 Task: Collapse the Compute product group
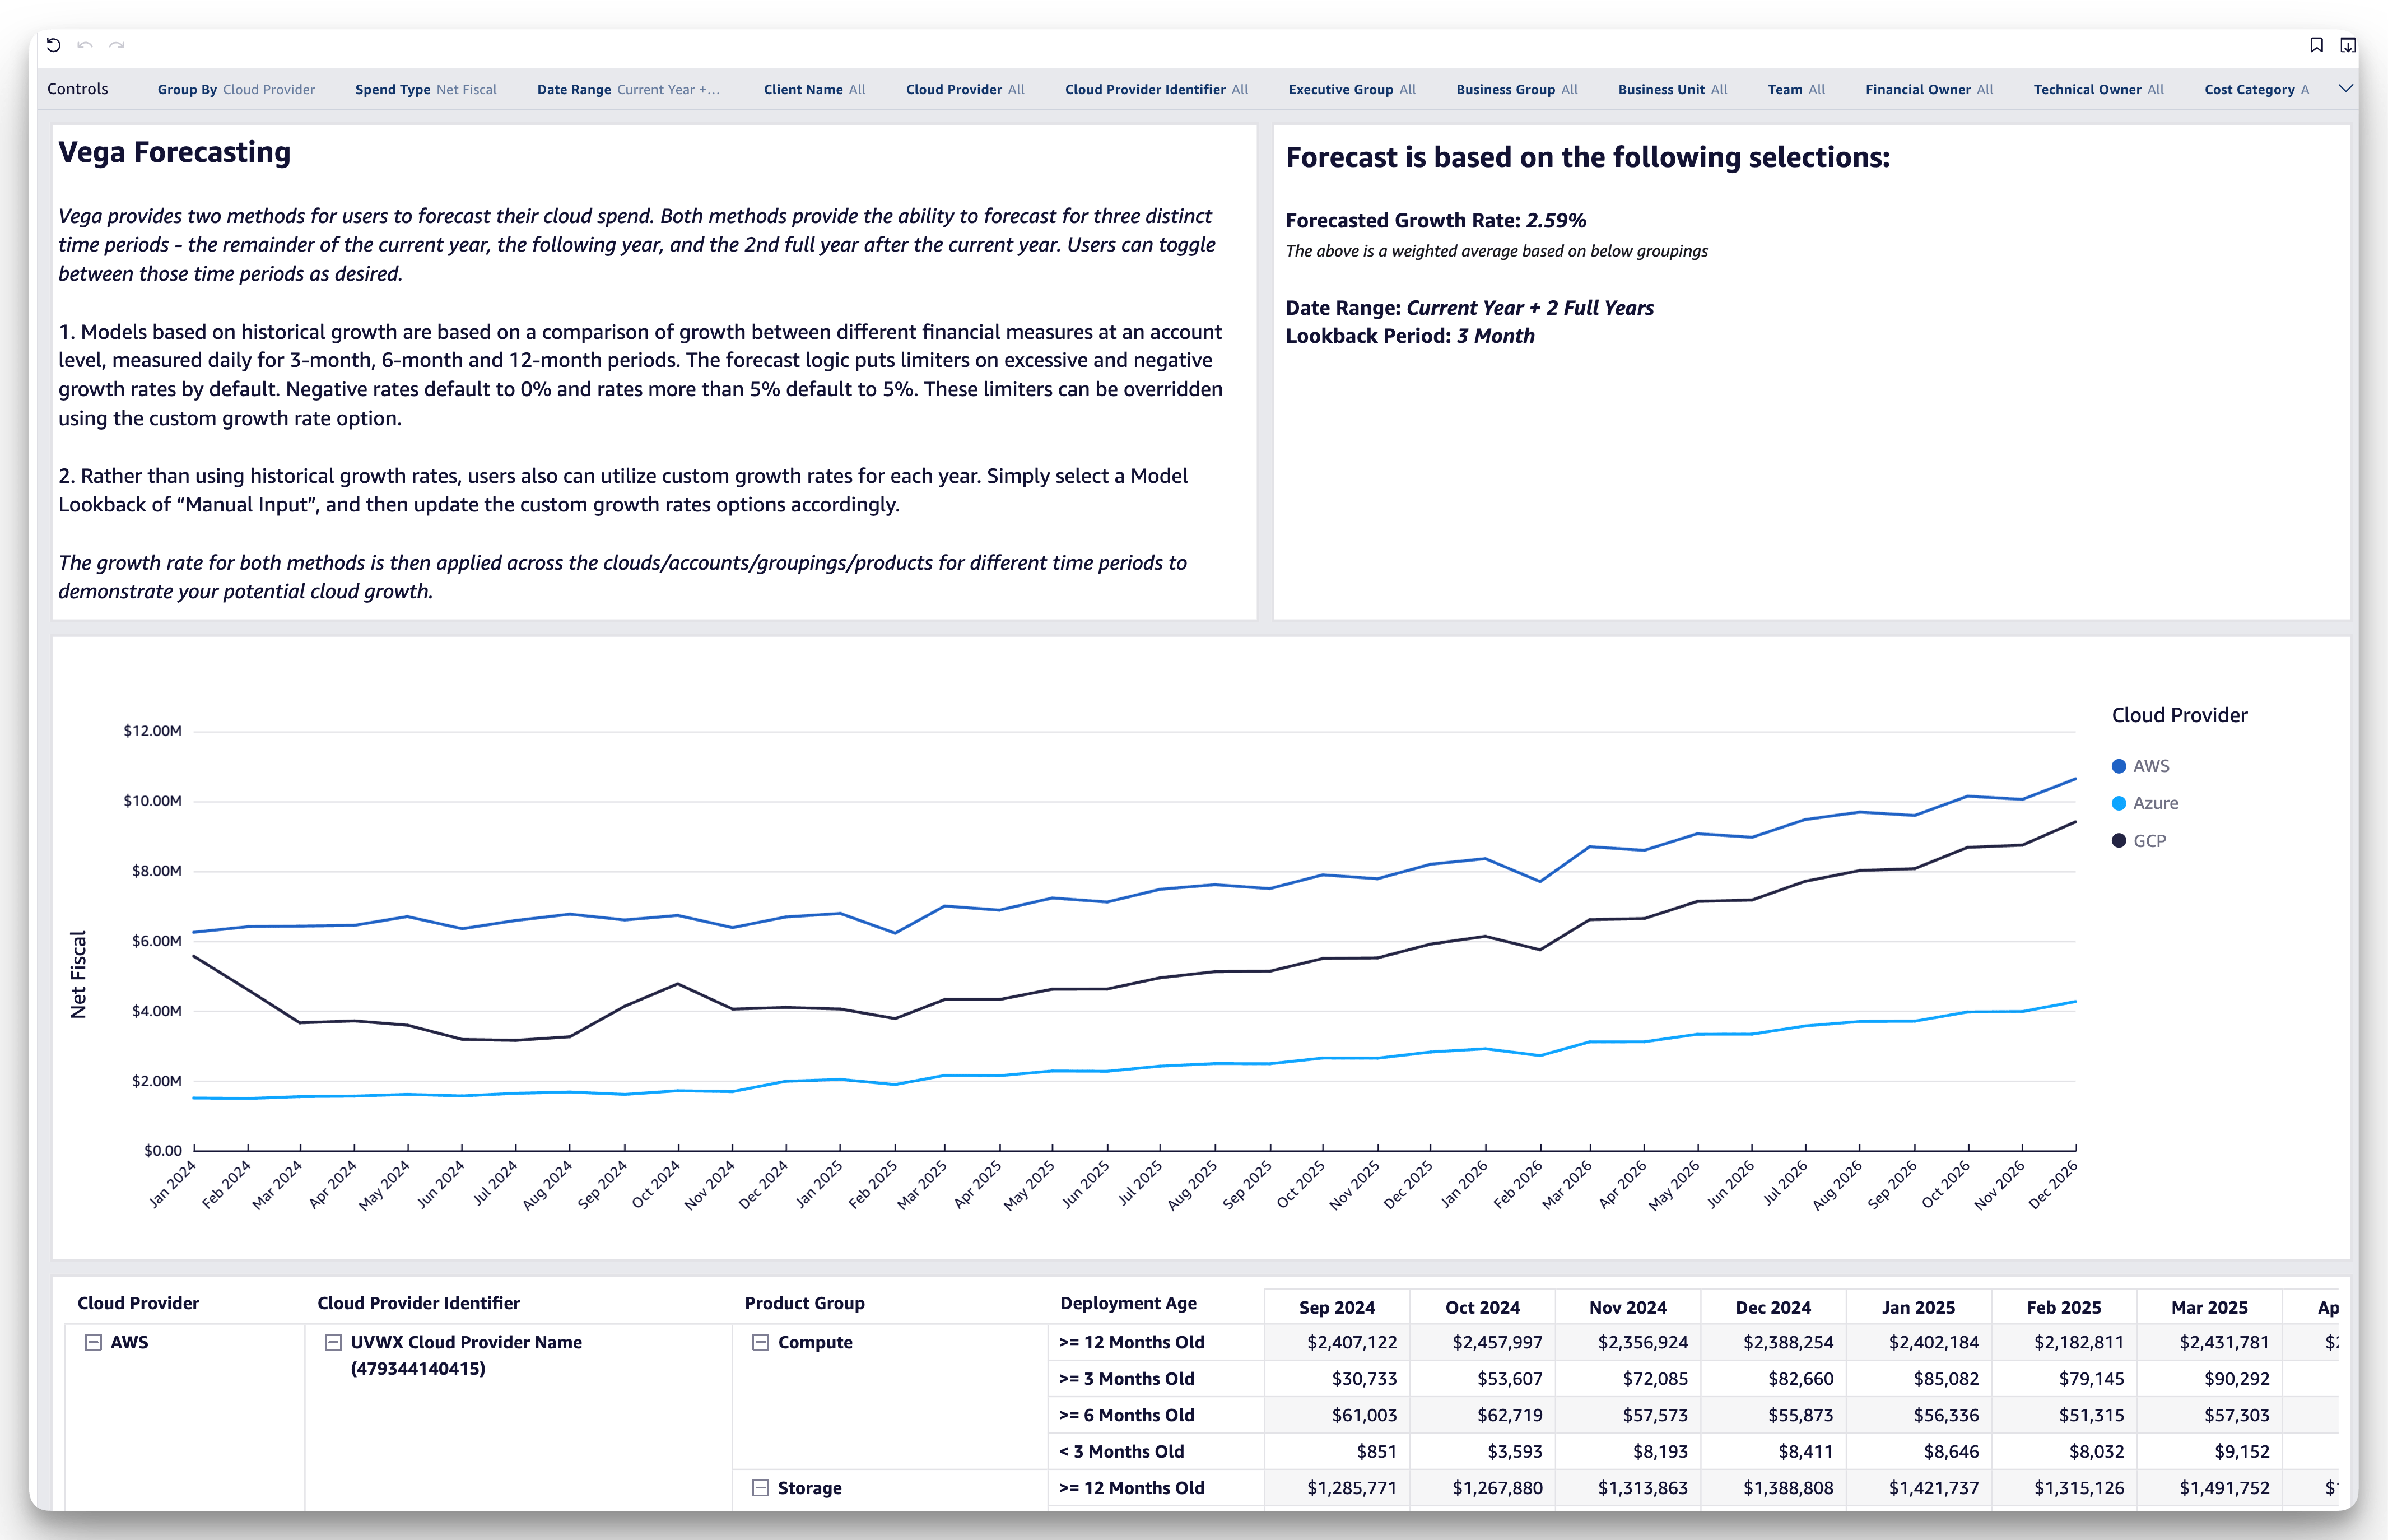[760, 1343]
